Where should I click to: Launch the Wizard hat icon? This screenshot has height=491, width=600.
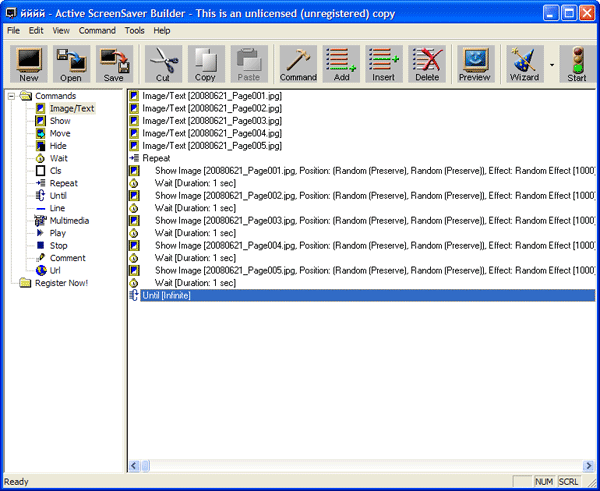coord(525,64)
